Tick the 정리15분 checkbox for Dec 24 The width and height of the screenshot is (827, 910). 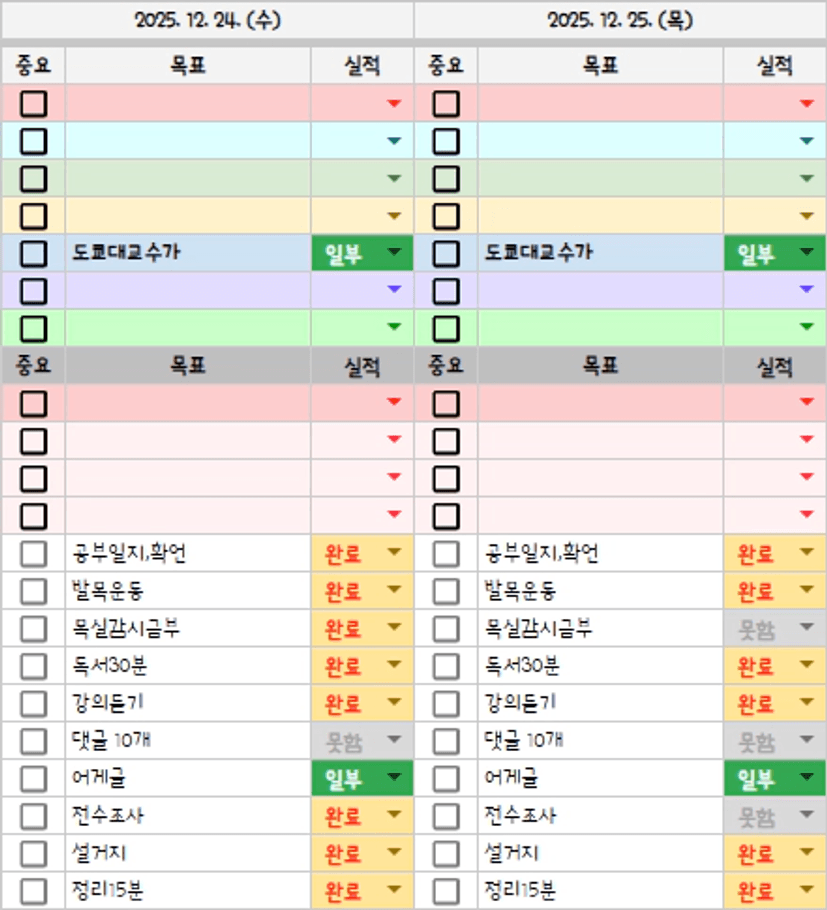tap(33, 890)
